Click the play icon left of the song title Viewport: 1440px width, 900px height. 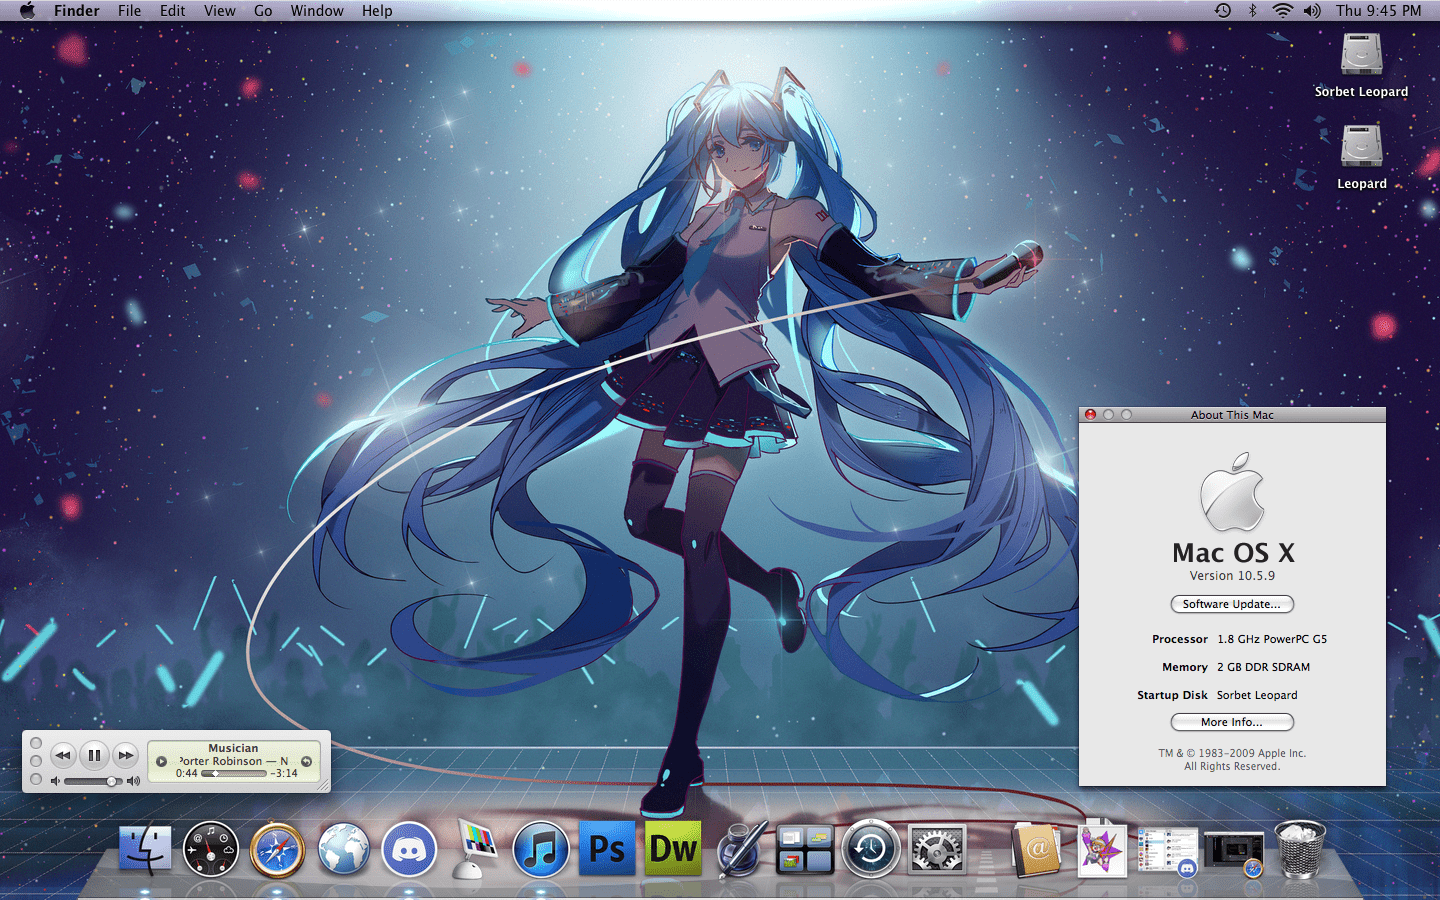click(x=161, y=761)
